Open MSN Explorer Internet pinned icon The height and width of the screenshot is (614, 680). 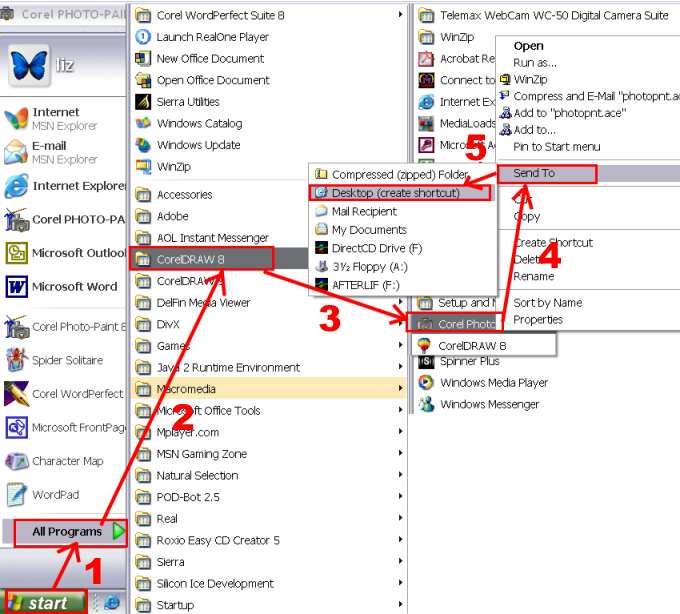(16, 118)
